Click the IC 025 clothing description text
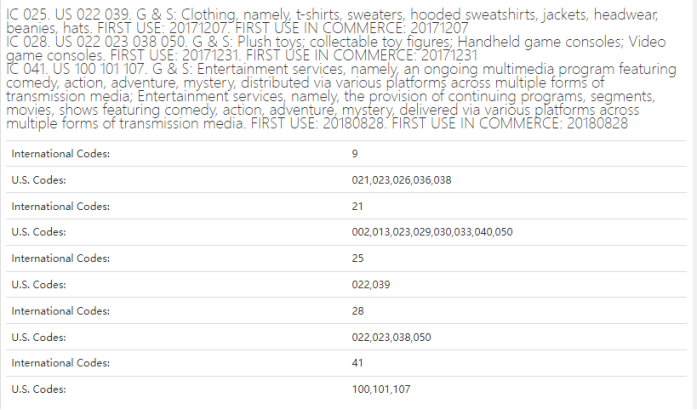 332,21
